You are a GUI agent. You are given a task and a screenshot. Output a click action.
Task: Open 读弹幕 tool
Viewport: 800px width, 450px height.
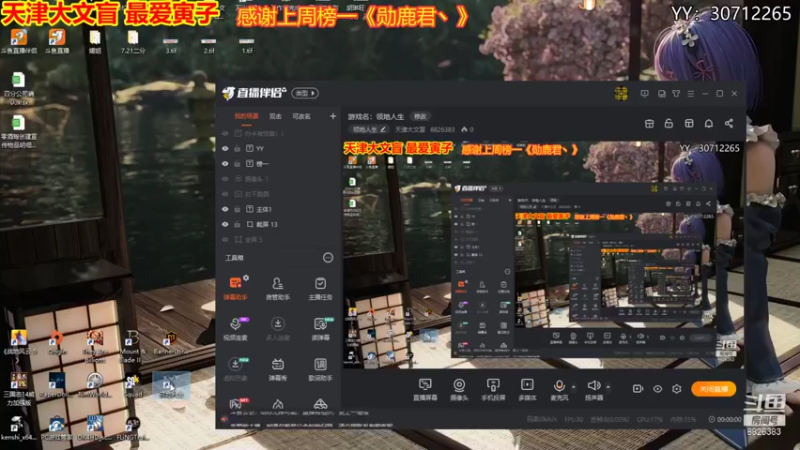(x=320, y=329)
